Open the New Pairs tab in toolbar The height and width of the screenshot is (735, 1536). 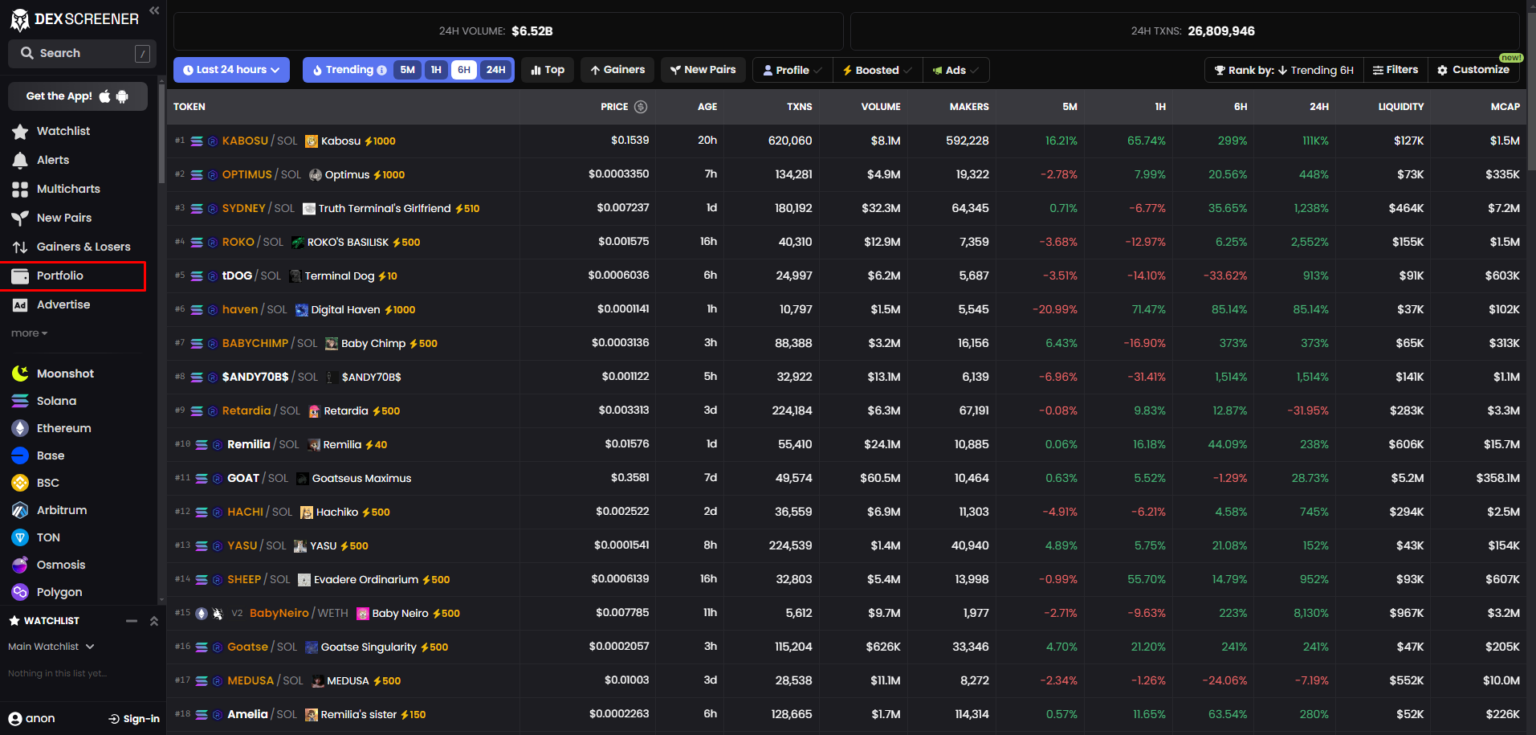point(702,70)
